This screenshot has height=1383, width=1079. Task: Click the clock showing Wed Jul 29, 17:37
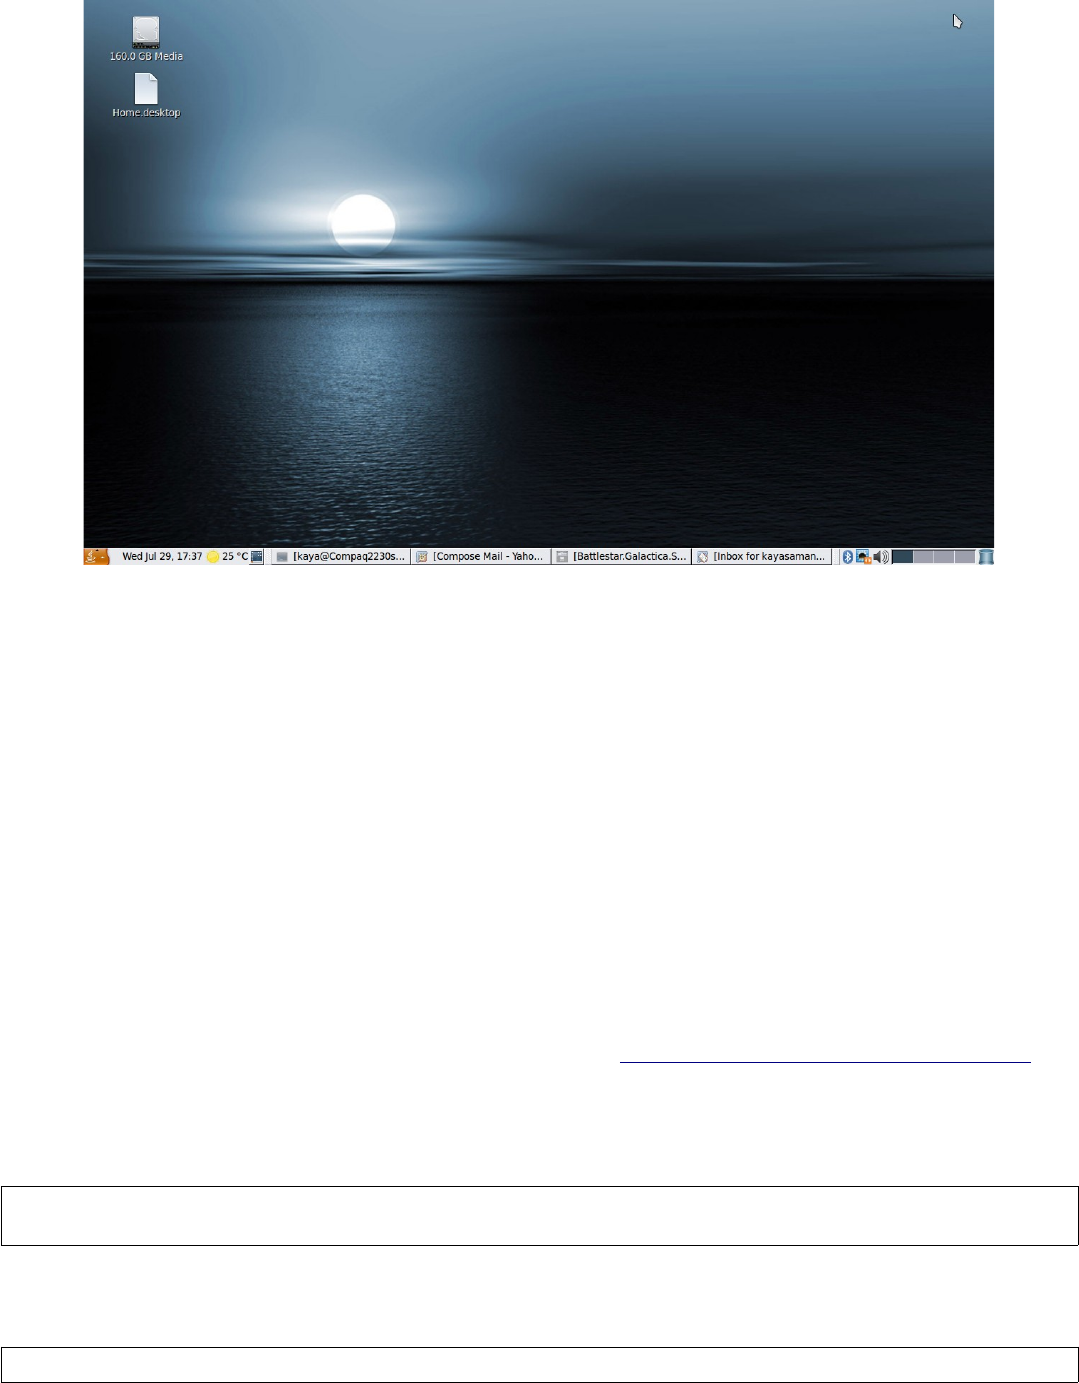[x=162, y=557]
